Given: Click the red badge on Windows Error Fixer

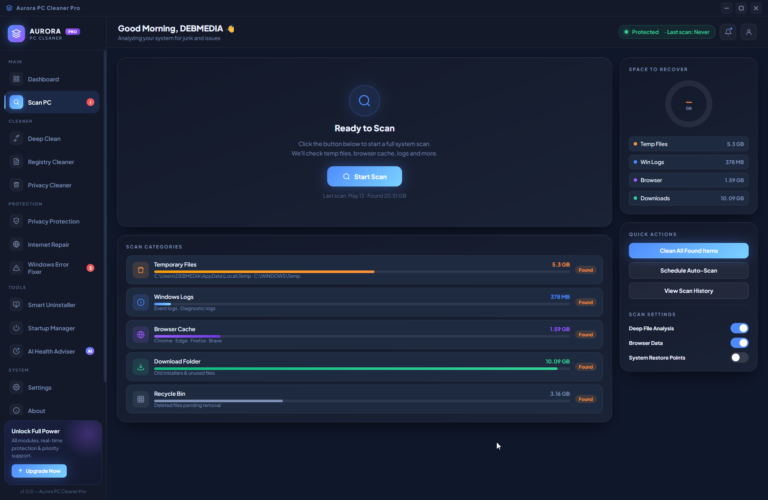Looking at the screenshot, I should [x=90, y=268].
